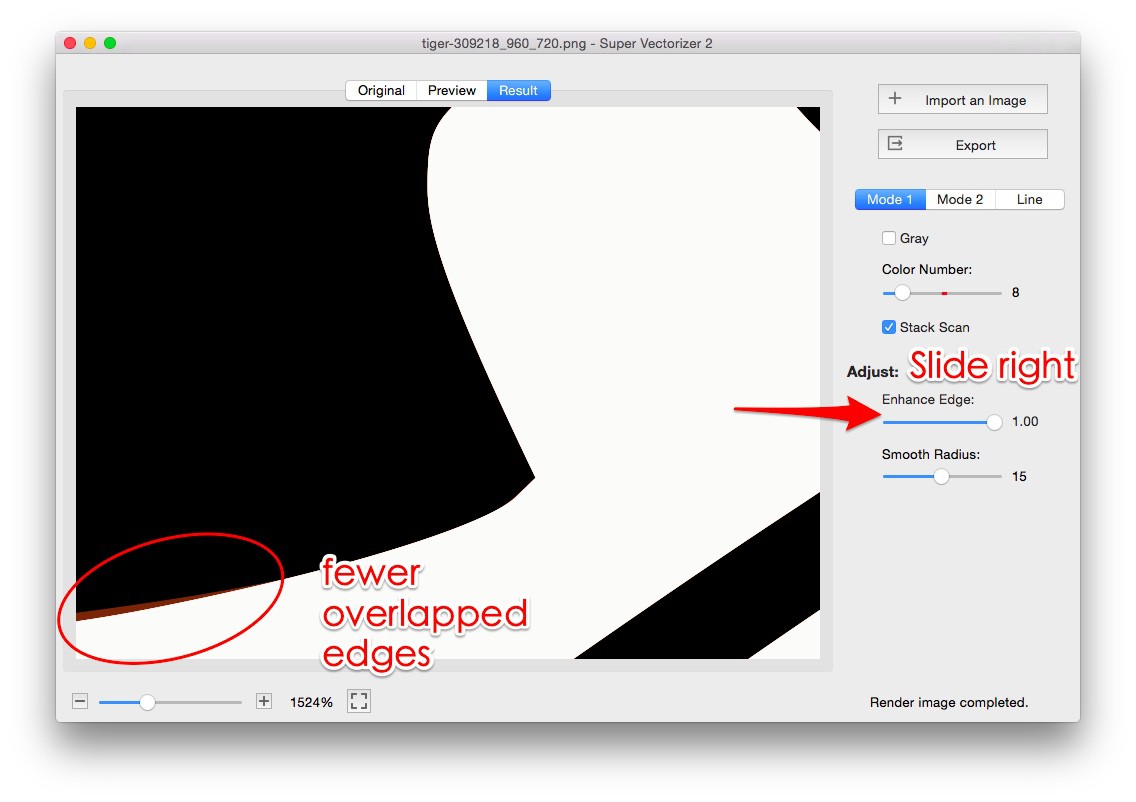Switch to the Line tracing mode
This screenshot has width=1136, height=802.
[x=1030, y=199]
